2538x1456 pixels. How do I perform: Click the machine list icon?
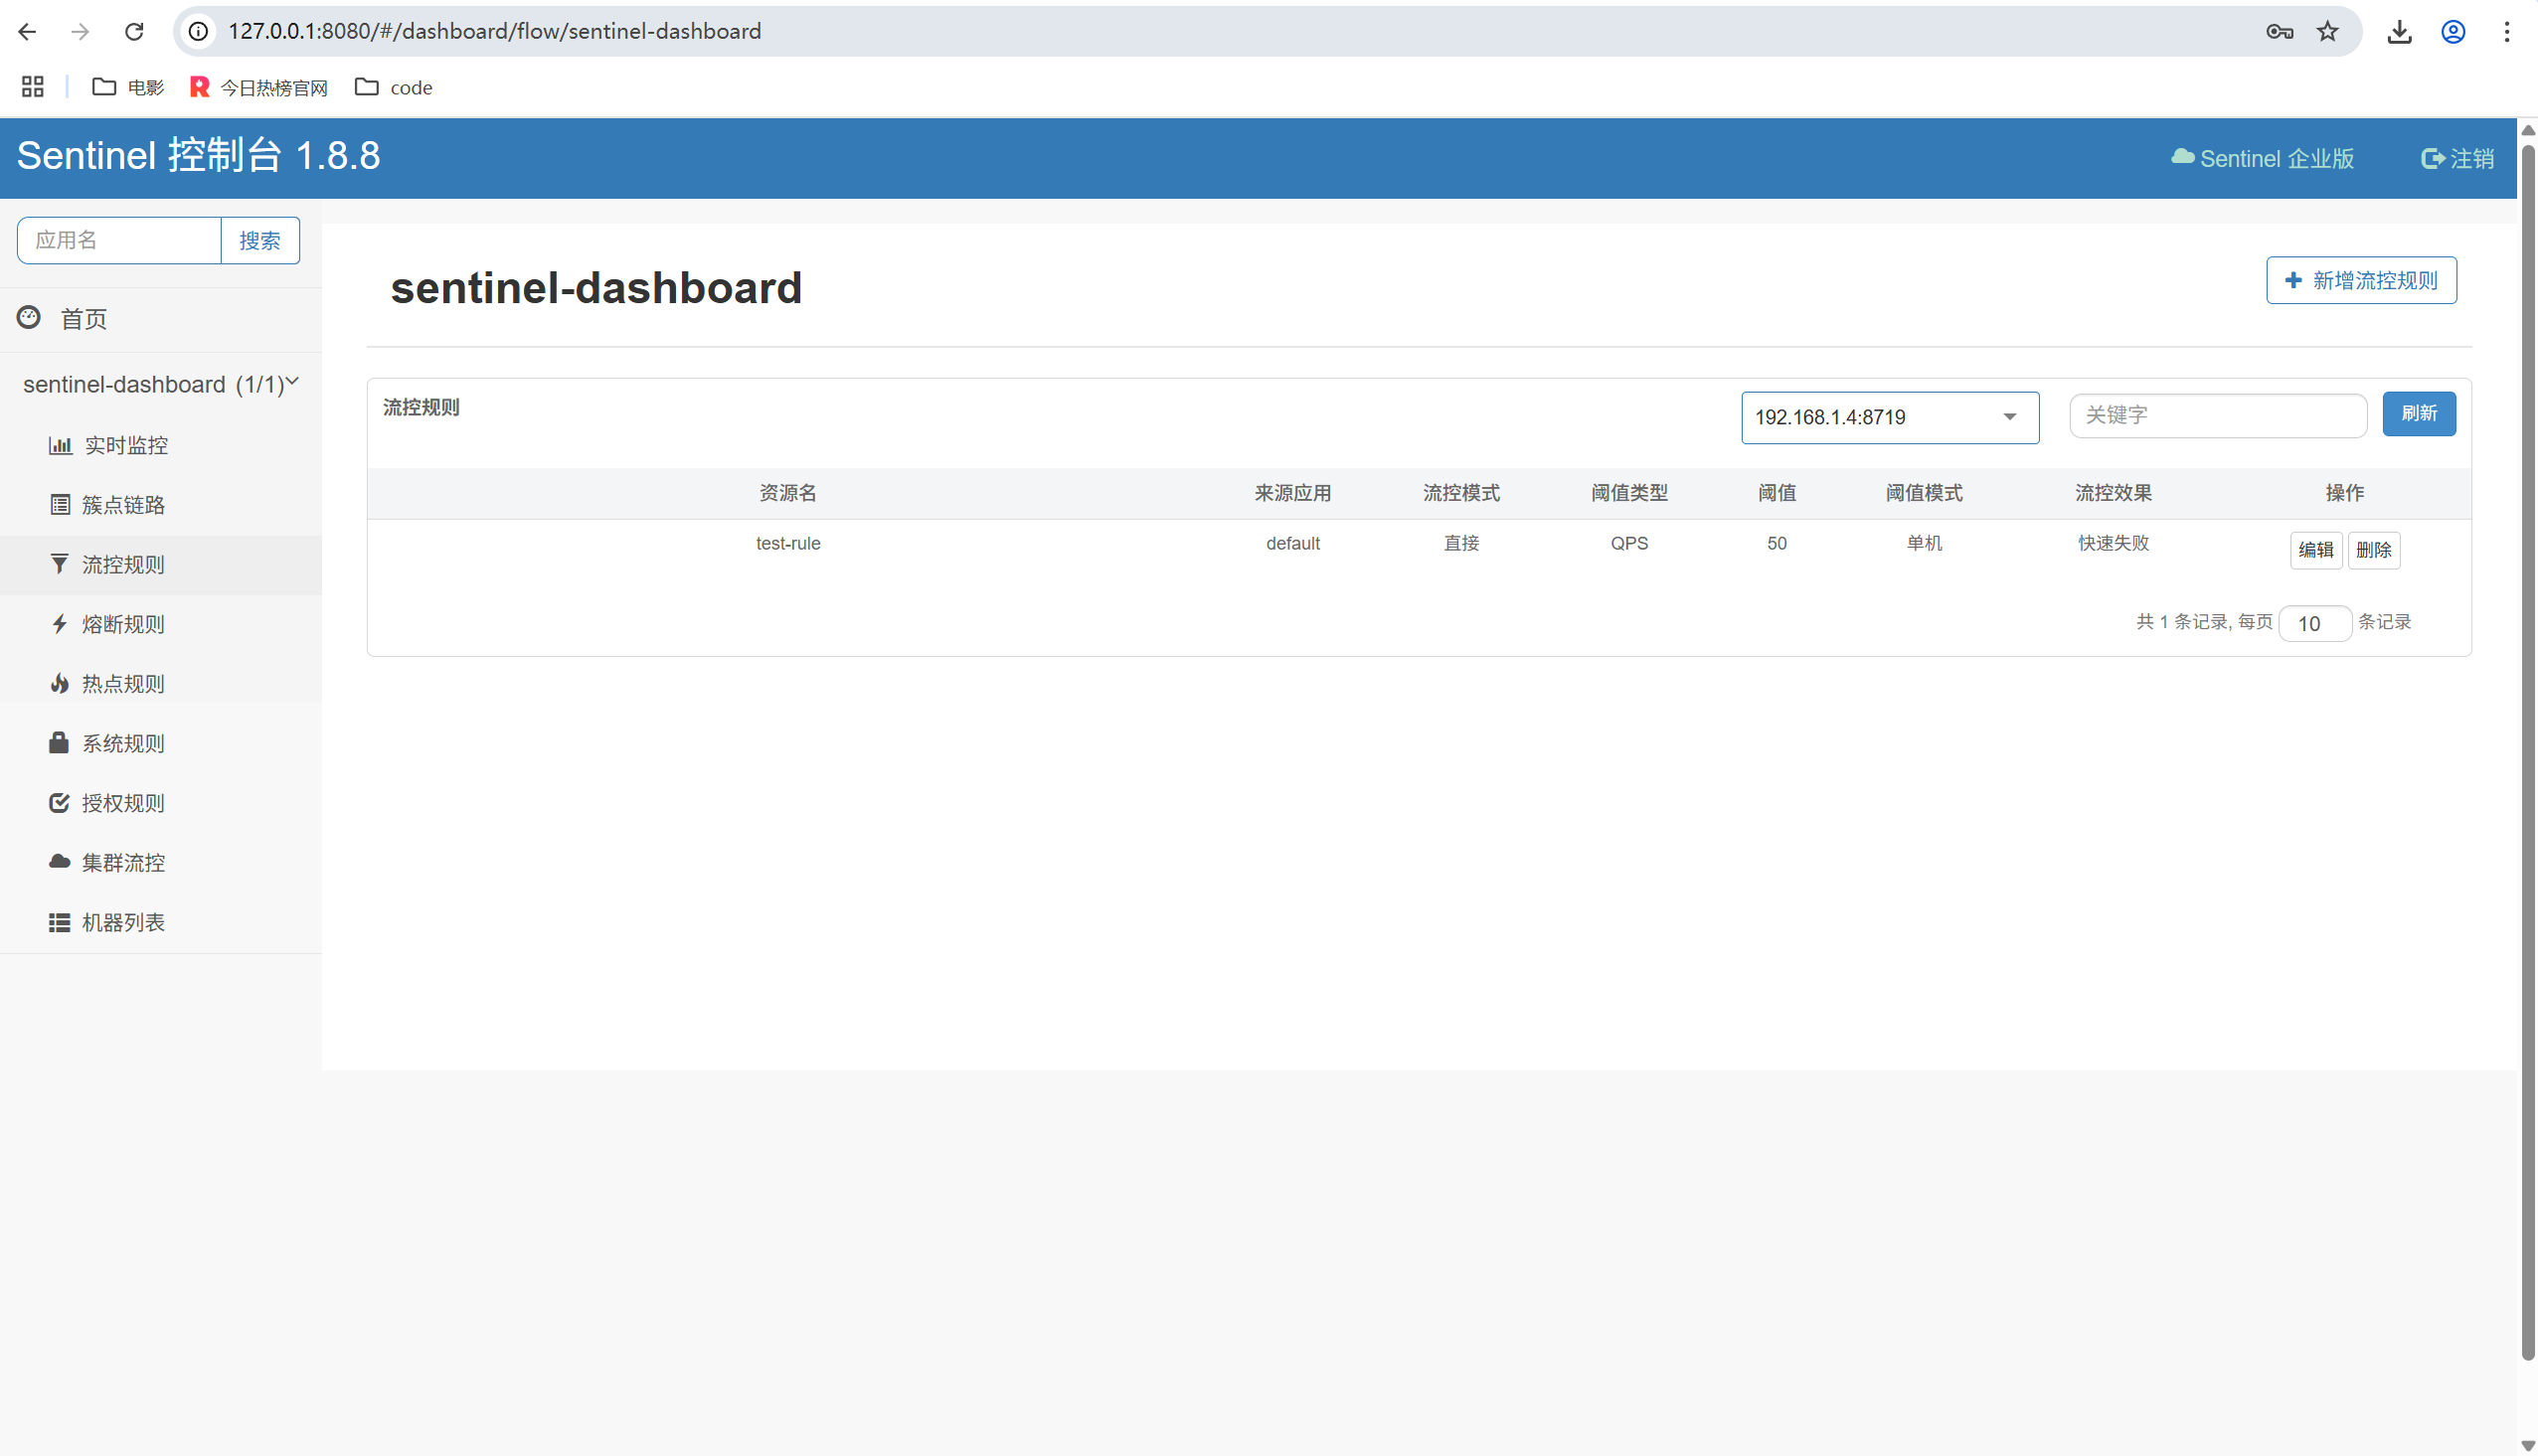(x=59, y=922)
